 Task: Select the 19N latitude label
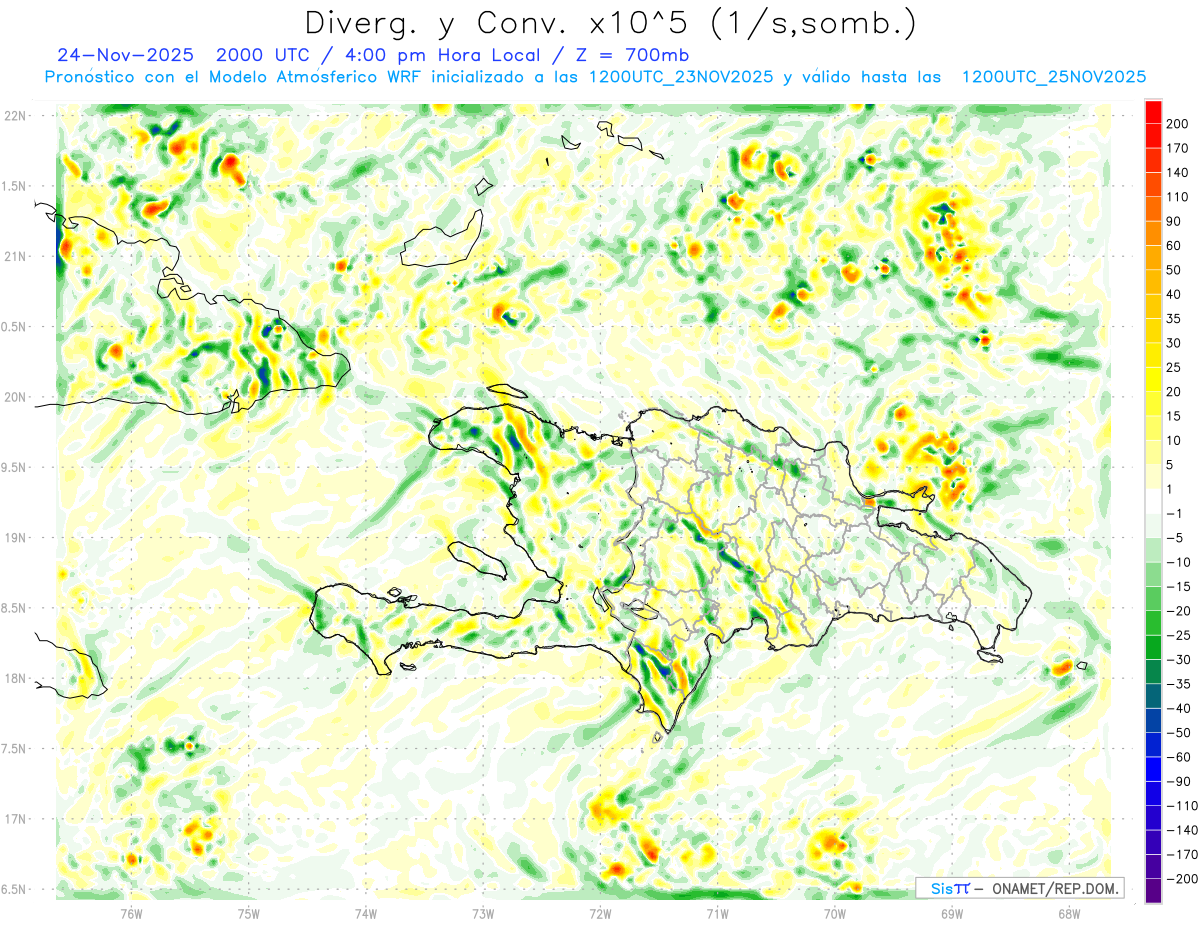click(15, 538)
